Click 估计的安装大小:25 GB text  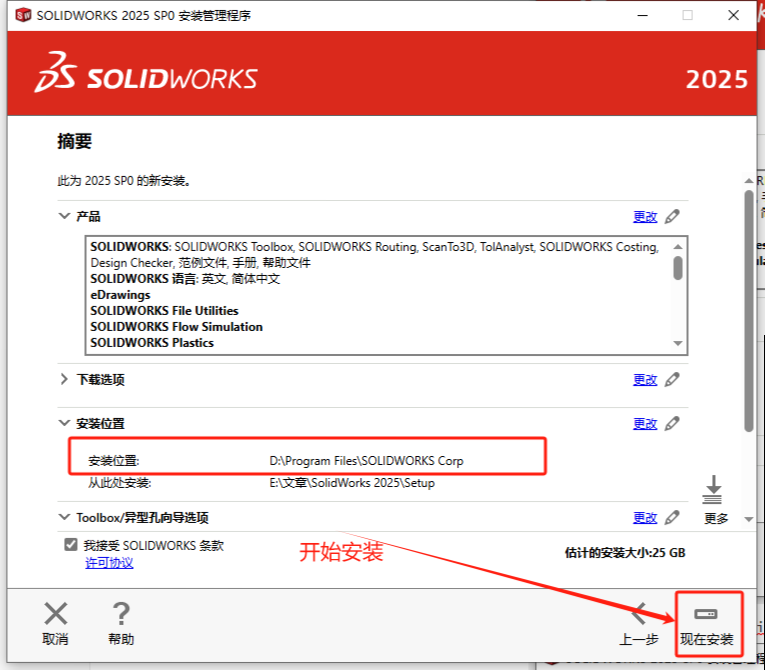[x=625, y=552]
